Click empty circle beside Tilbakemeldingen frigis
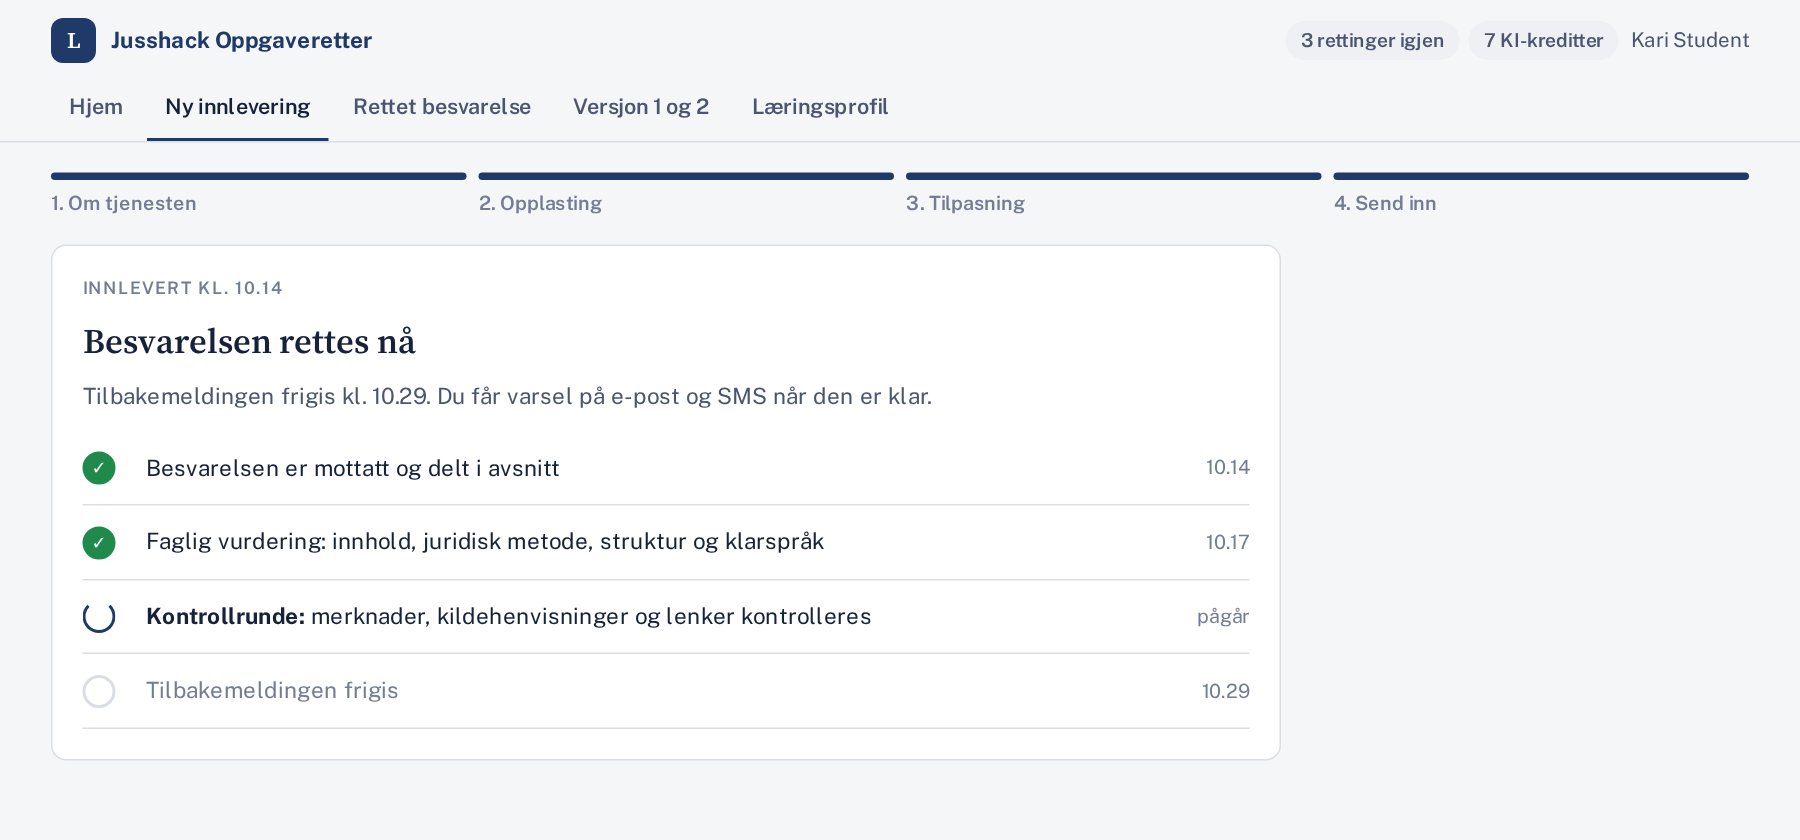 [99, 691]
